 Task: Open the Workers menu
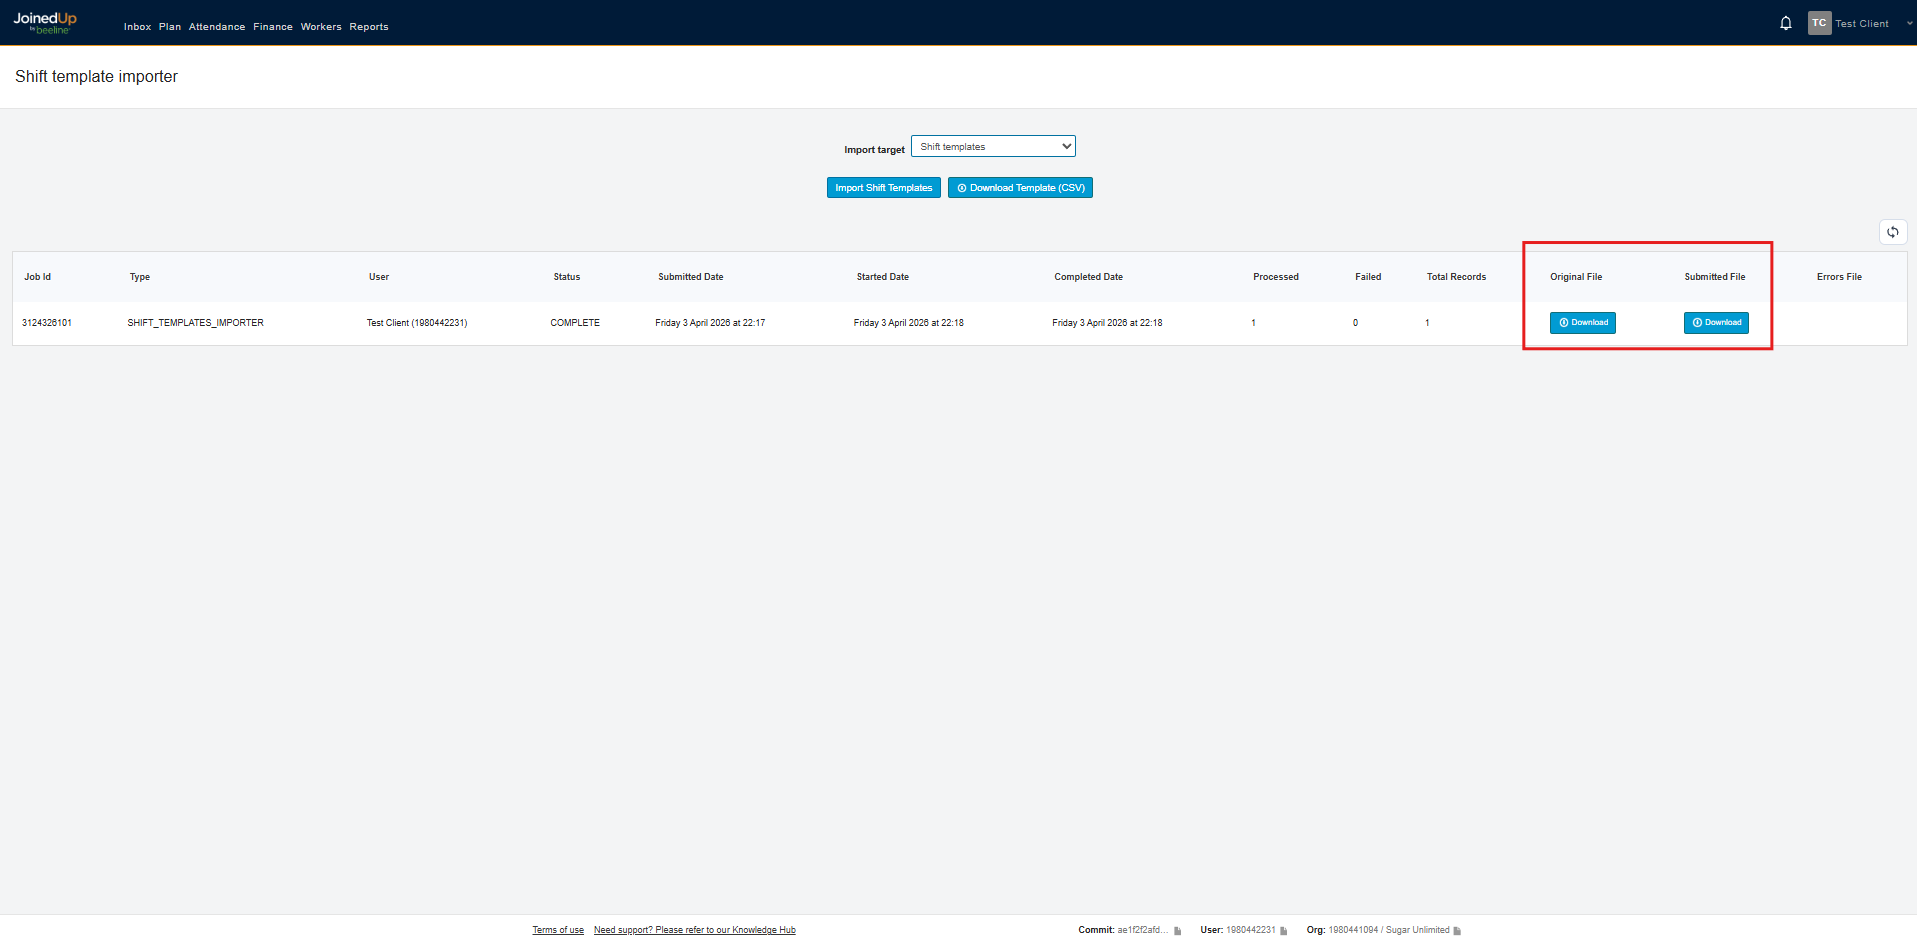point(321,27)
